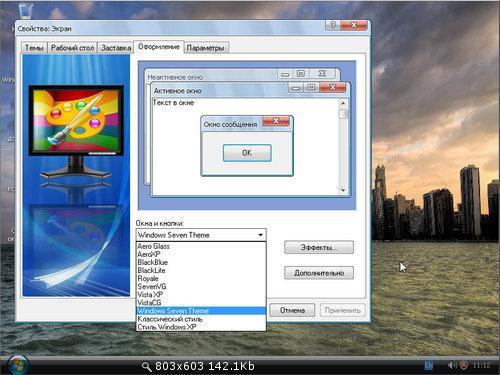Image resolution: width=500 pixels, height=375 pixels.
Task: Click the volume speaker tray icon
Action: (x=452, y=366)
